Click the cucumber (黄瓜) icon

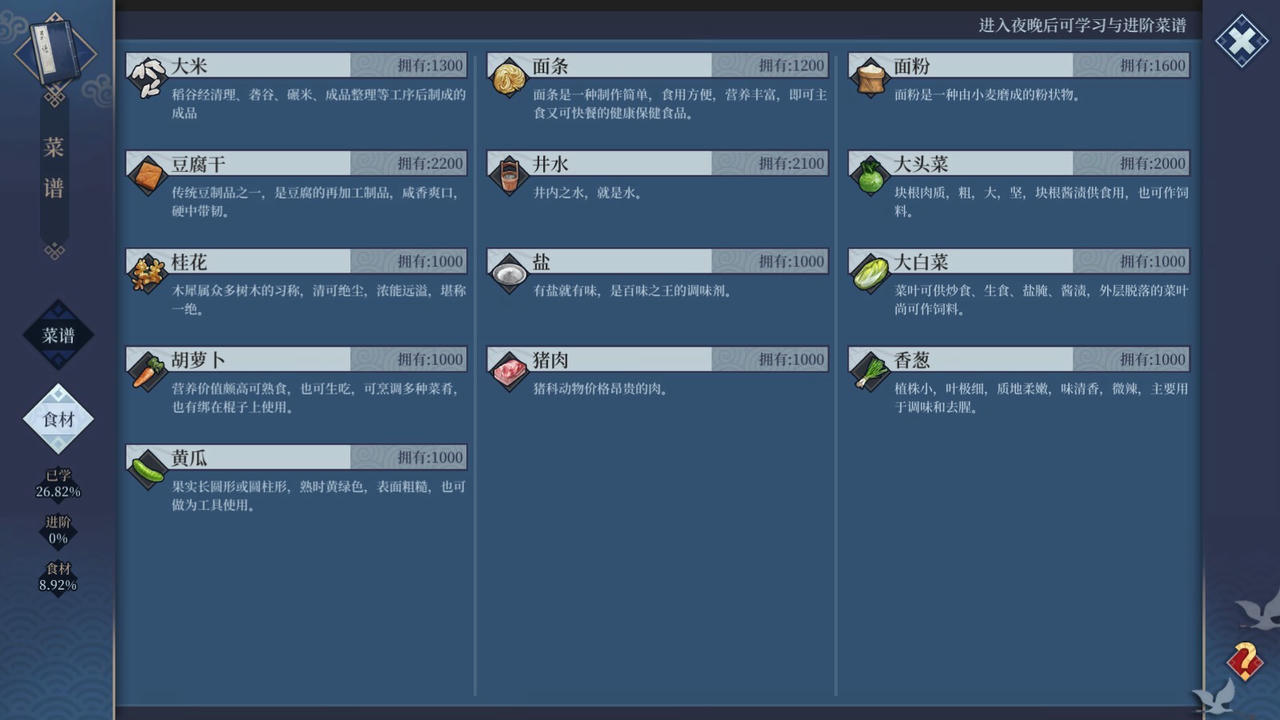coord(148,469)
